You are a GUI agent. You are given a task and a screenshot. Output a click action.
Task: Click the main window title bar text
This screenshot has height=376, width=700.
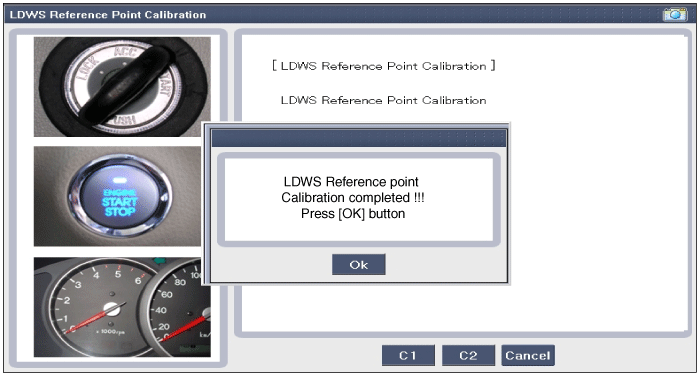(x=108, y=15)
